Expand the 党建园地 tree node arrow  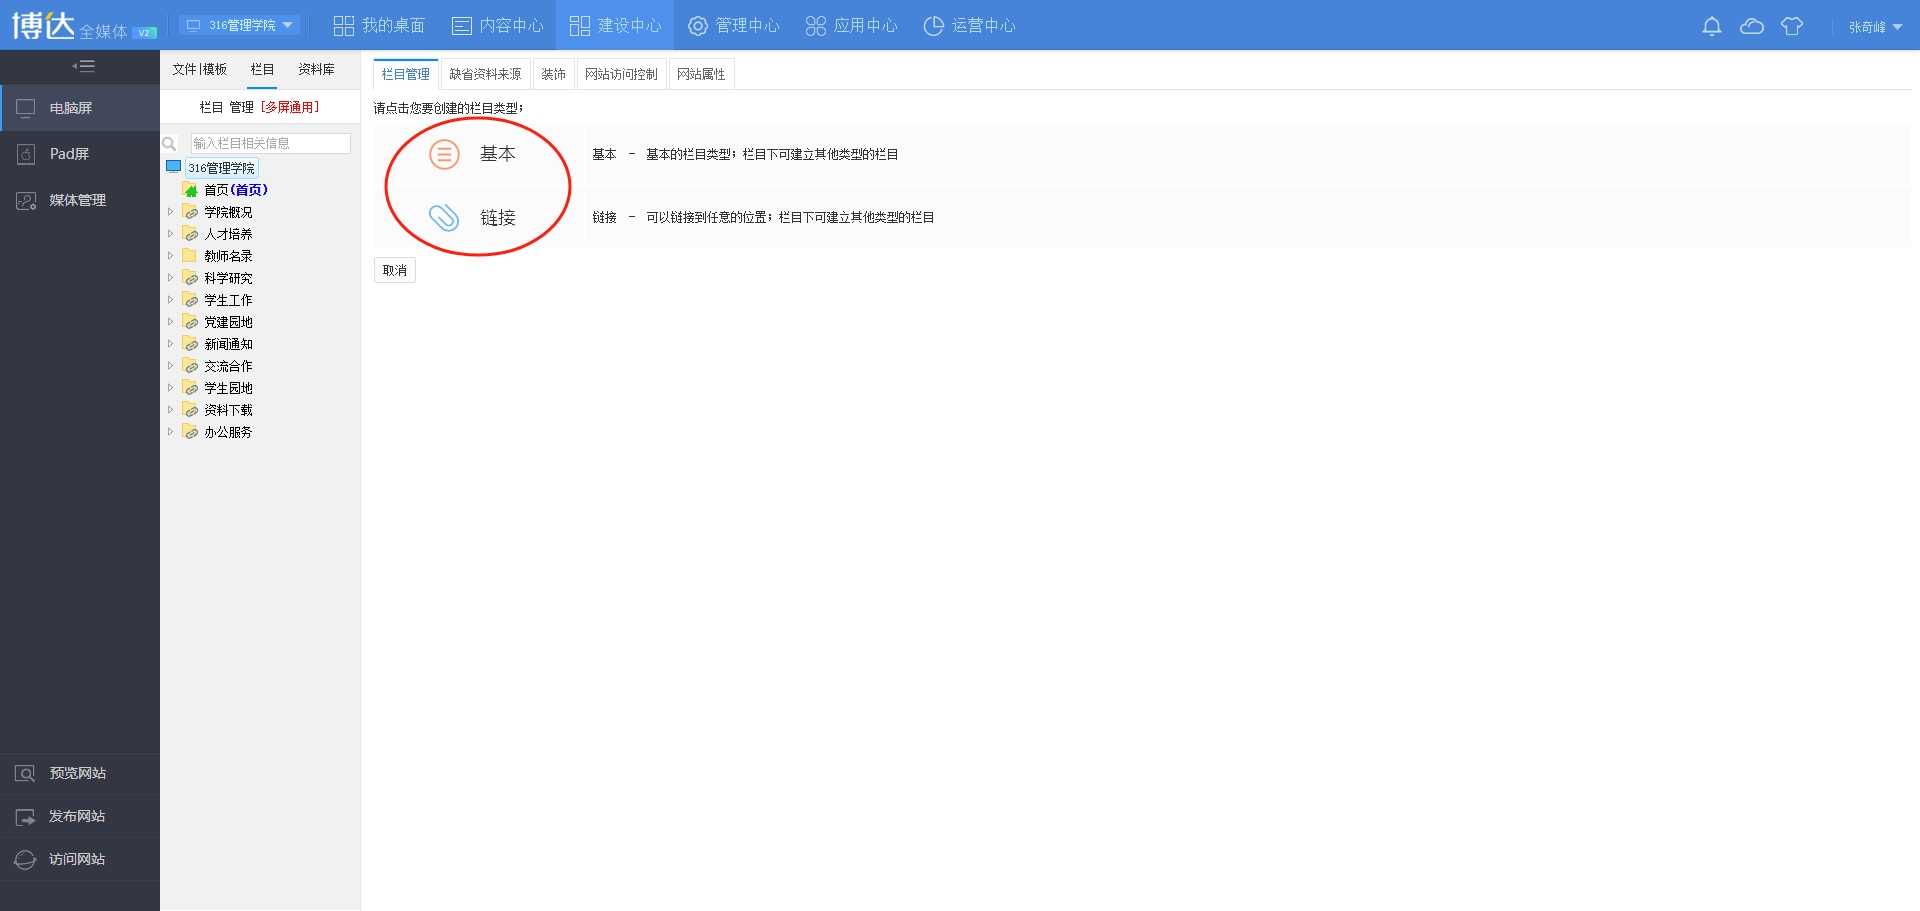point(170,322)
